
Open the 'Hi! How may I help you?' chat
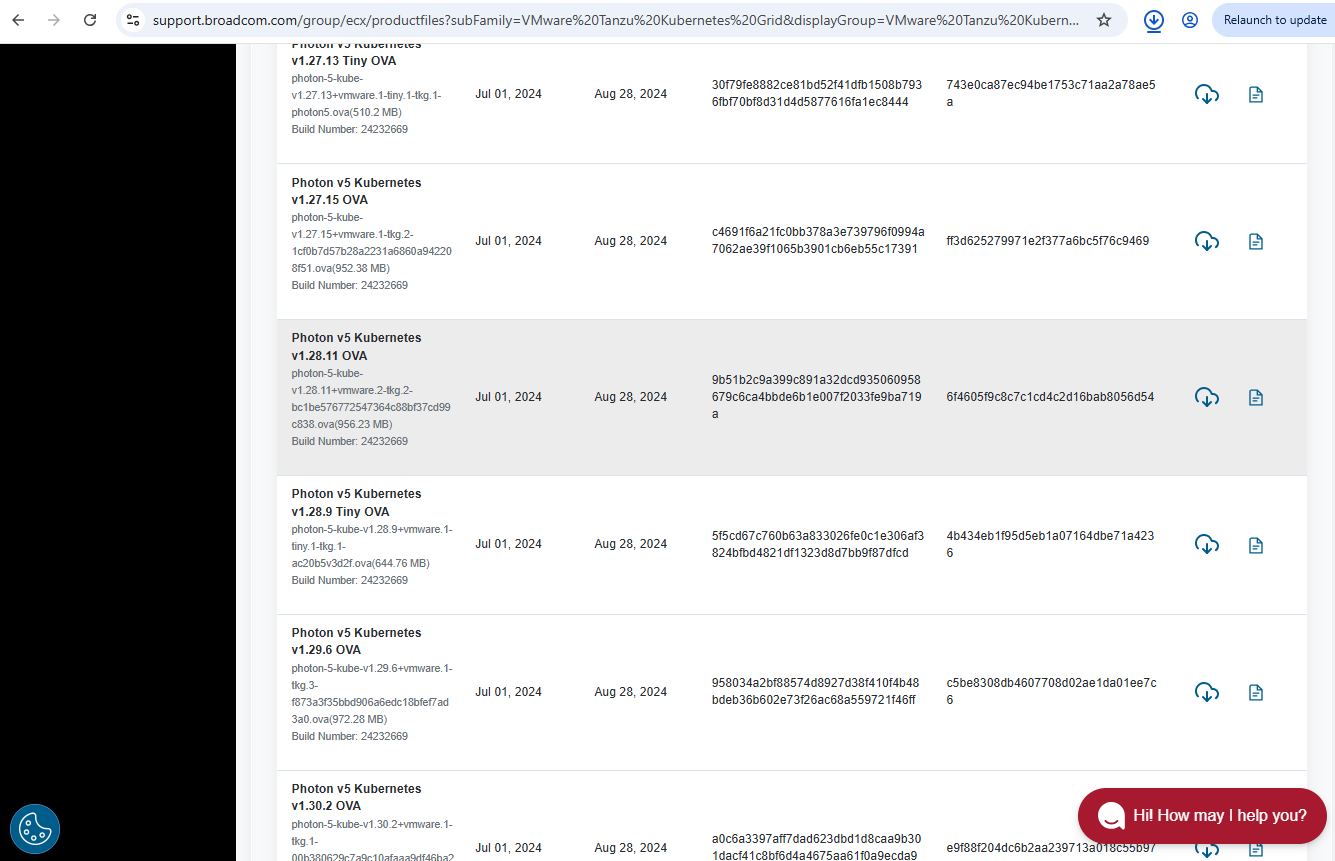pyautogui.click(x=1202, y=816)
